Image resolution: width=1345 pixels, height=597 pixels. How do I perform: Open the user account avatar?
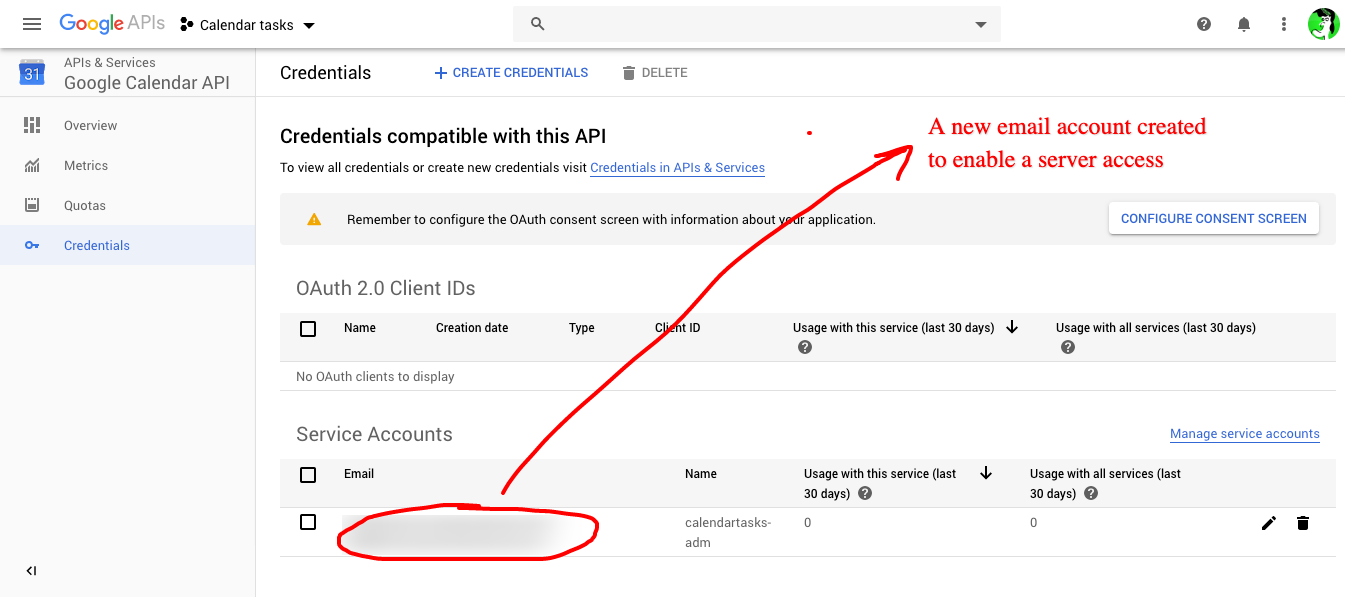(x=1324, y=24)
